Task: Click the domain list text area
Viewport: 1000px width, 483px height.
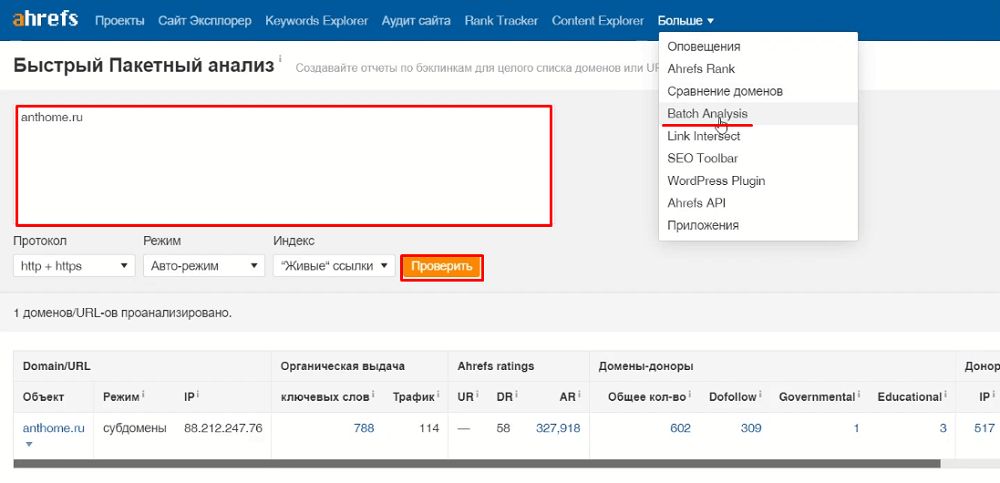Action: [x=284, y=165]
